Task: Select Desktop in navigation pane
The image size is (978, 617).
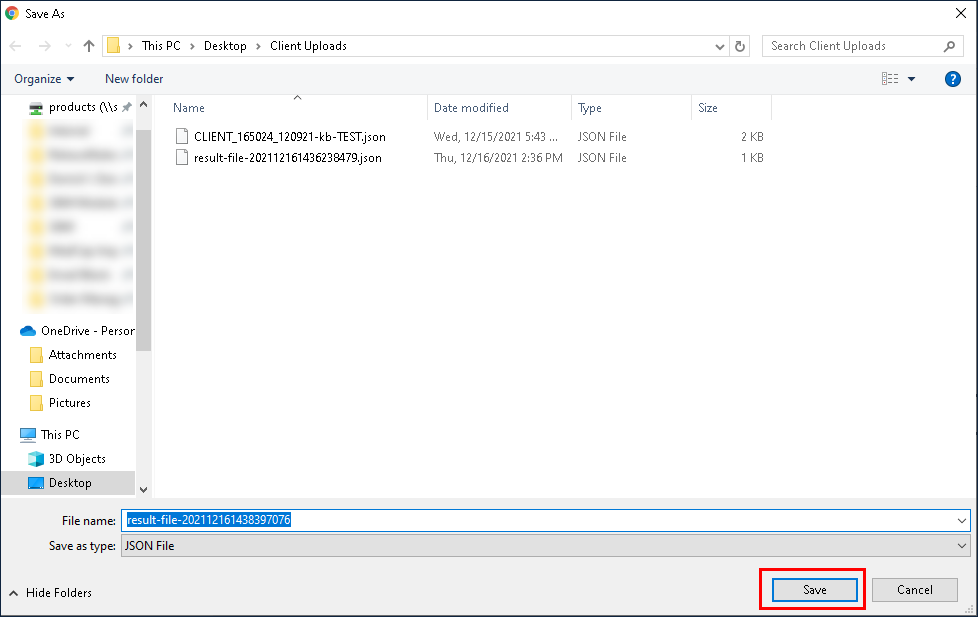Action: tap(70, 483)
